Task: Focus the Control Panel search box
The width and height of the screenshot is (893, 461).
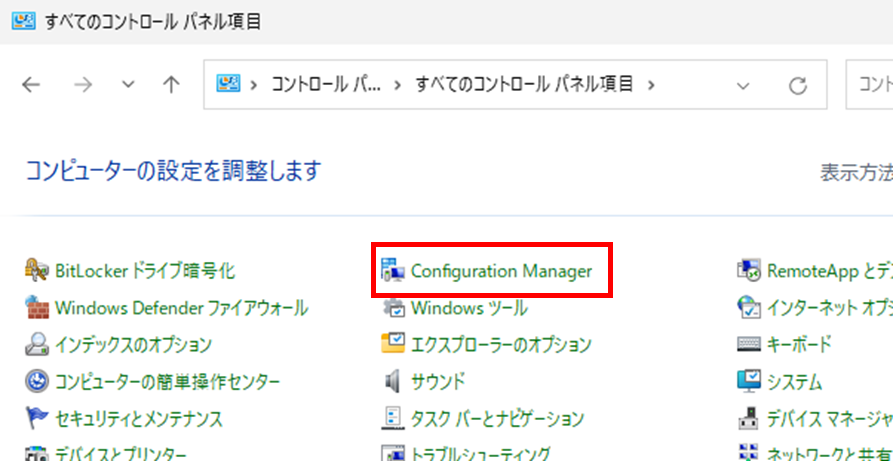Action: (x=869, y=84)
